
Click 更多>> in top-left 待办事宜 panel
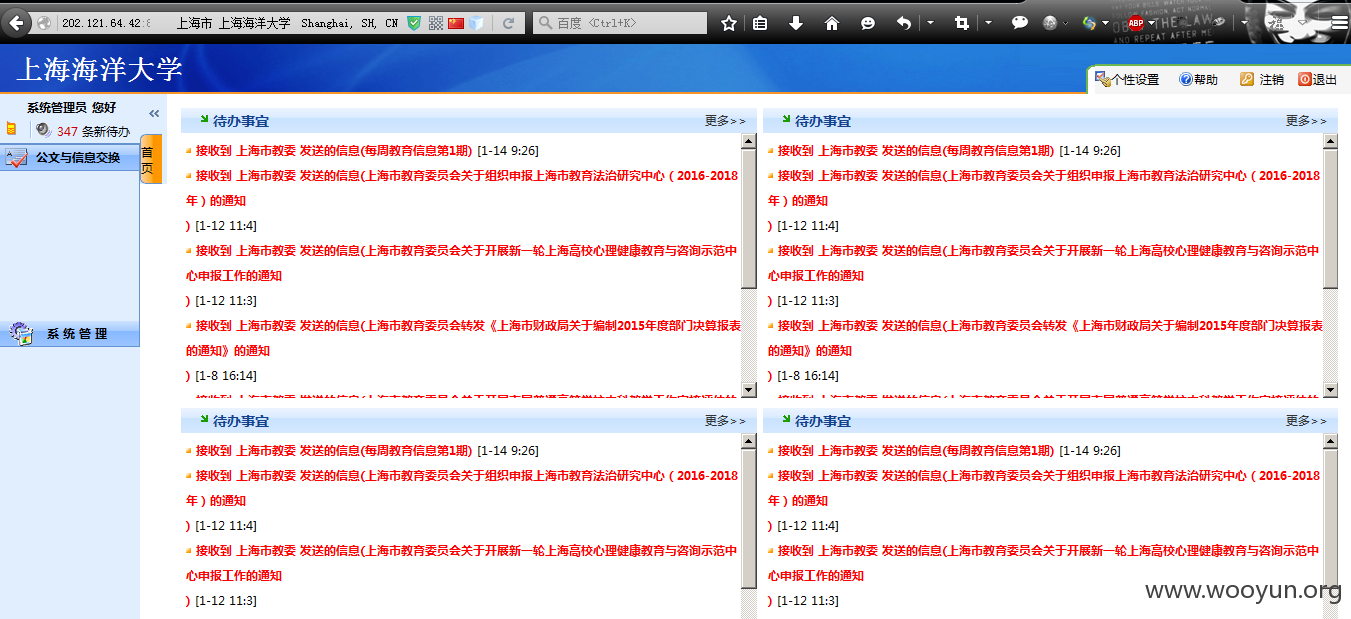725,121
